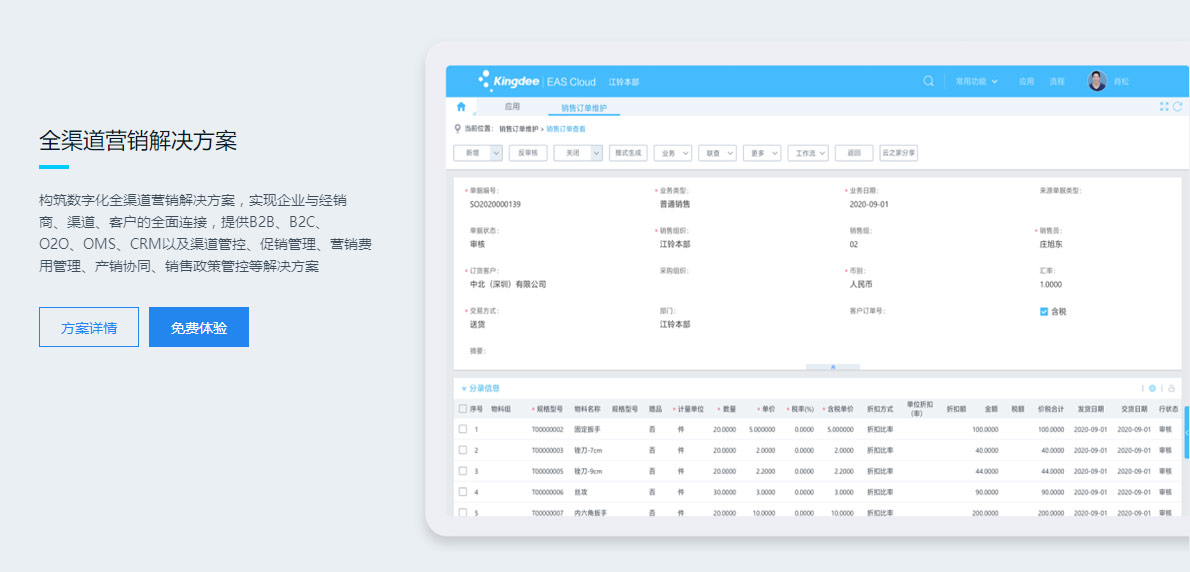
Task: Click order number SO2020000139
Action: coord(496,204)
